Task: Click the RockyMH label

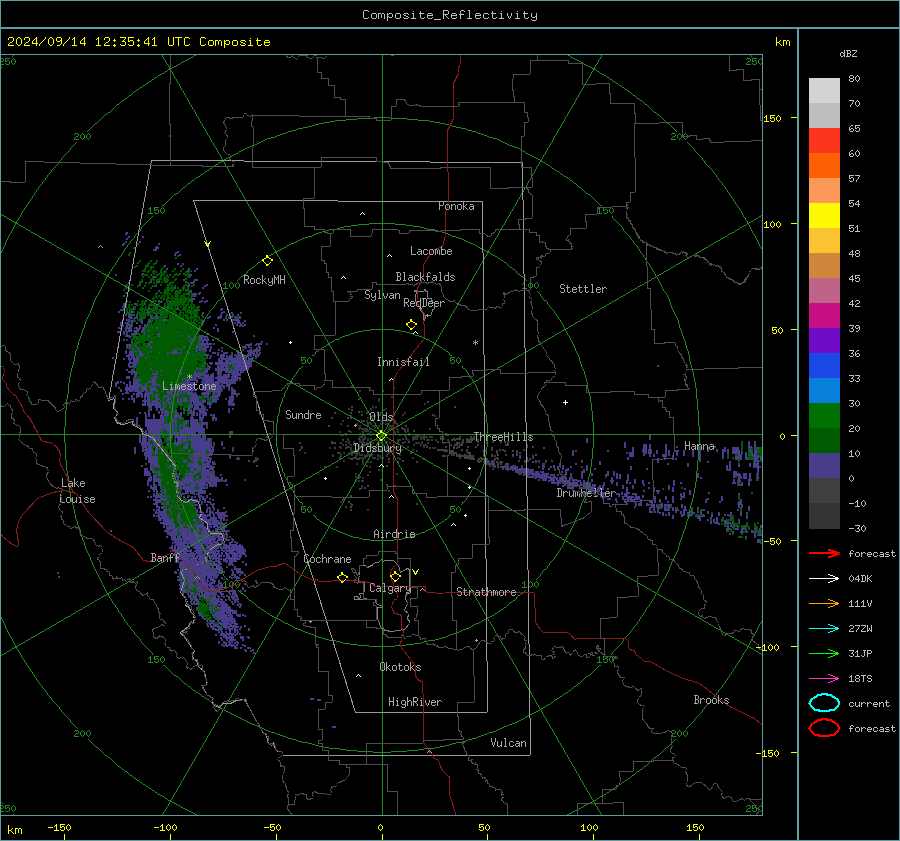Action: point(264,280)
